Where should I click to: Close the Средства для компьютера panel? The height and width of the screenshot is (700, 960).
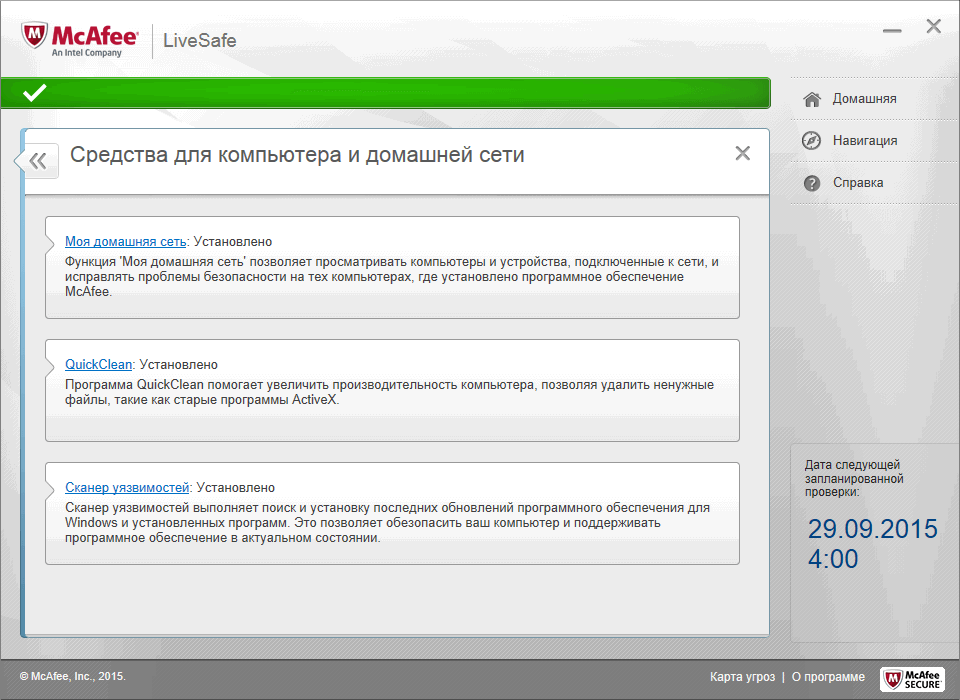[x=742, y=153]
